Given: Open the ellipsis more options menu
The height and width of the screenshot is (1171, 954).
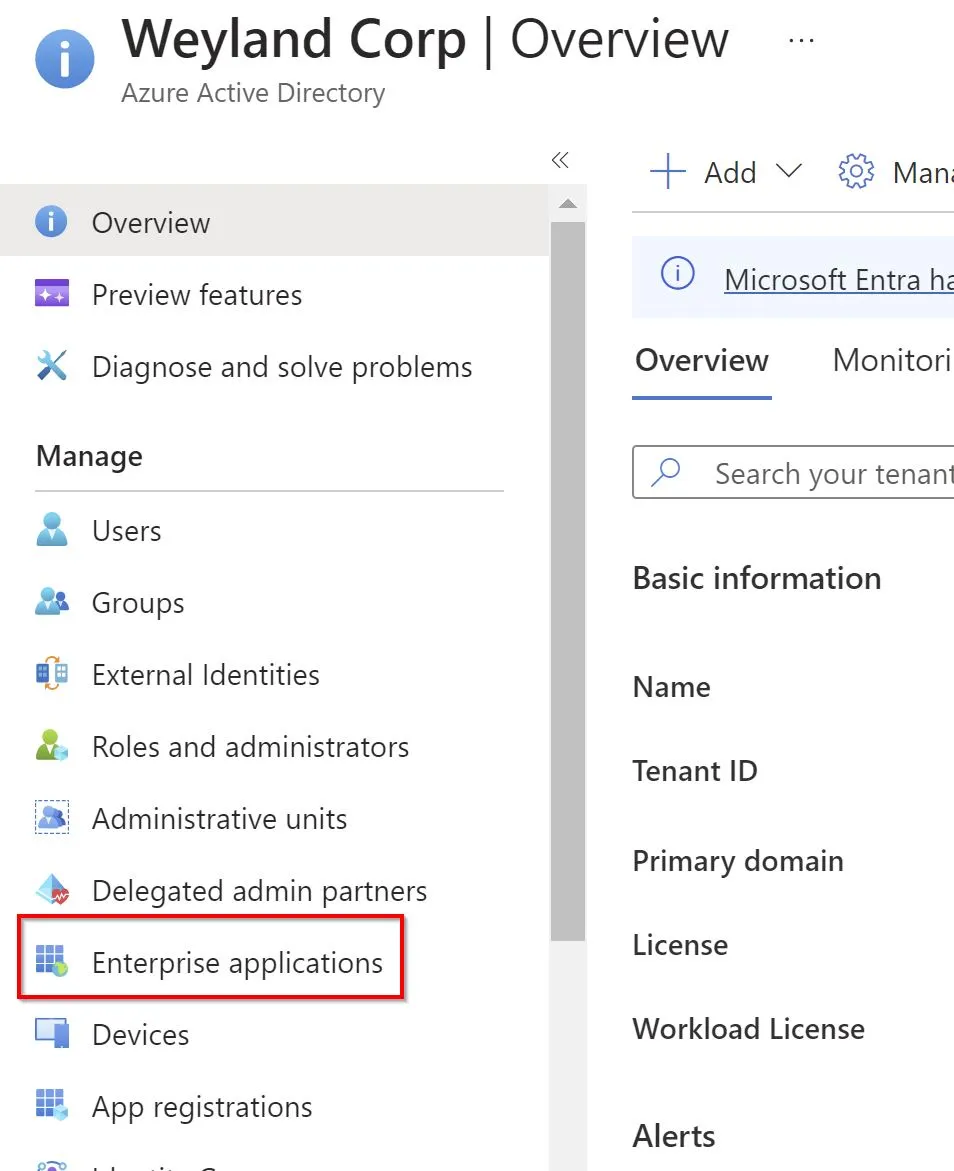Looking at the screenshot, I should (801, 40).
